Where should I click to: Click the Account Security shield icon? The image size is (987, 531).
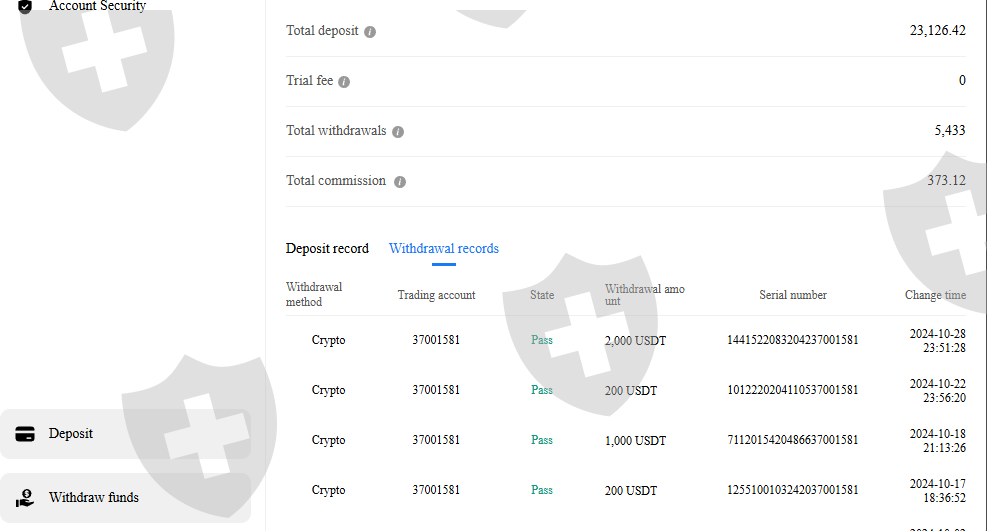tap(25, 6)
